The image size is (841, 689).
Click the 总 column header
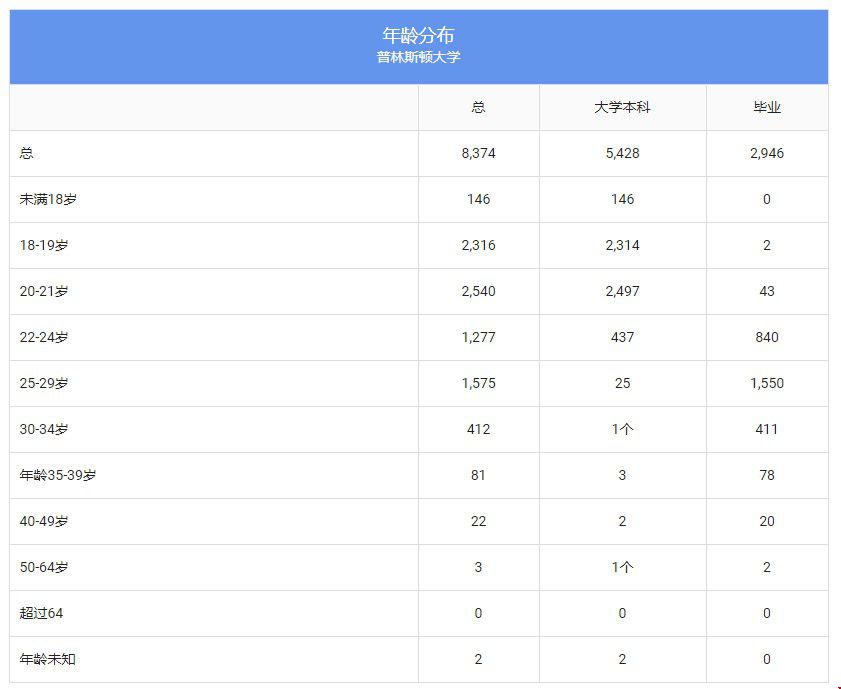pyautogui.click(x=478, y=107)
